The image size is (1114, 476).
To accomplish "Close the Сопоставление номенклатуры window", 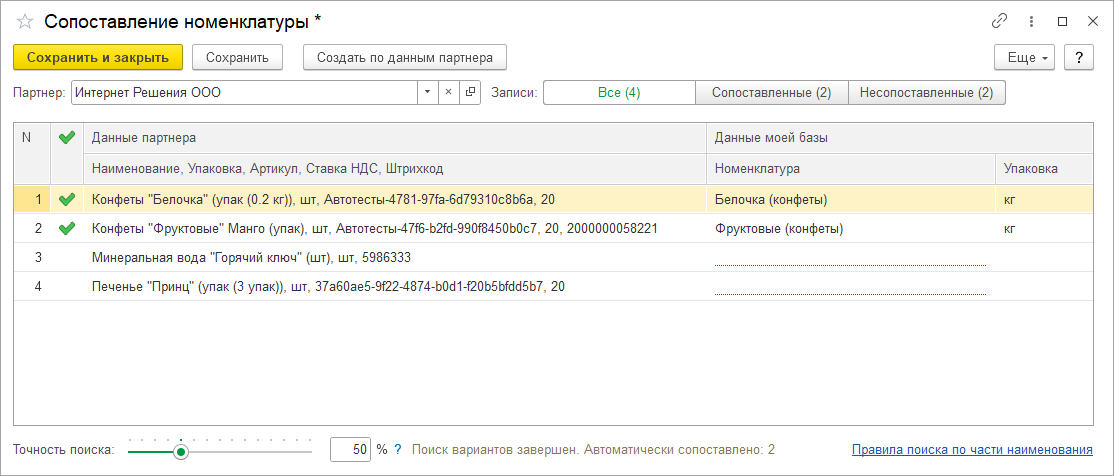I will pos(1093,21).
